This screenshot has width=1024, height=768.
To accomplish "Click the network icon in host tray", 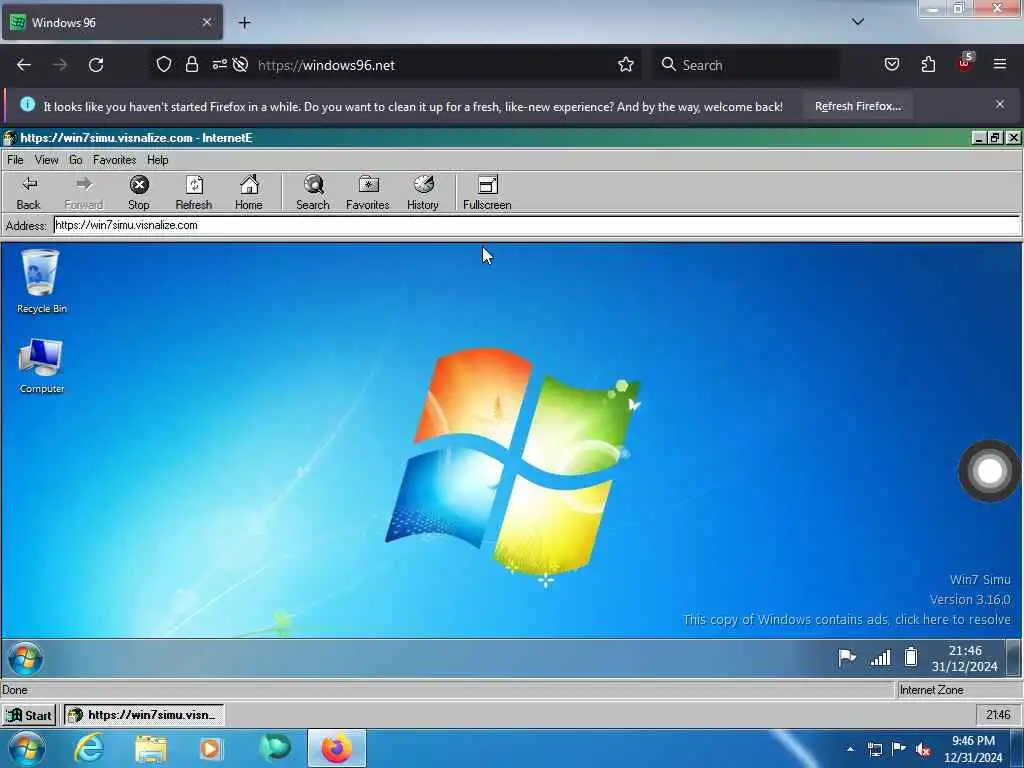I will click(x=874, y=749).
